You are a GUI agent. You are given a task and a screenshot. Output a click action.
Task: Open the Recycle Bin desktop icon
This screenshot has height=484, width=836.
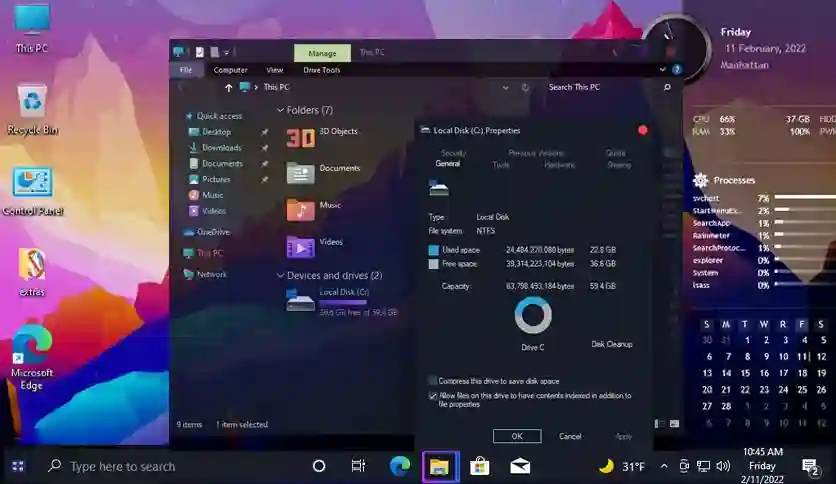33,109
